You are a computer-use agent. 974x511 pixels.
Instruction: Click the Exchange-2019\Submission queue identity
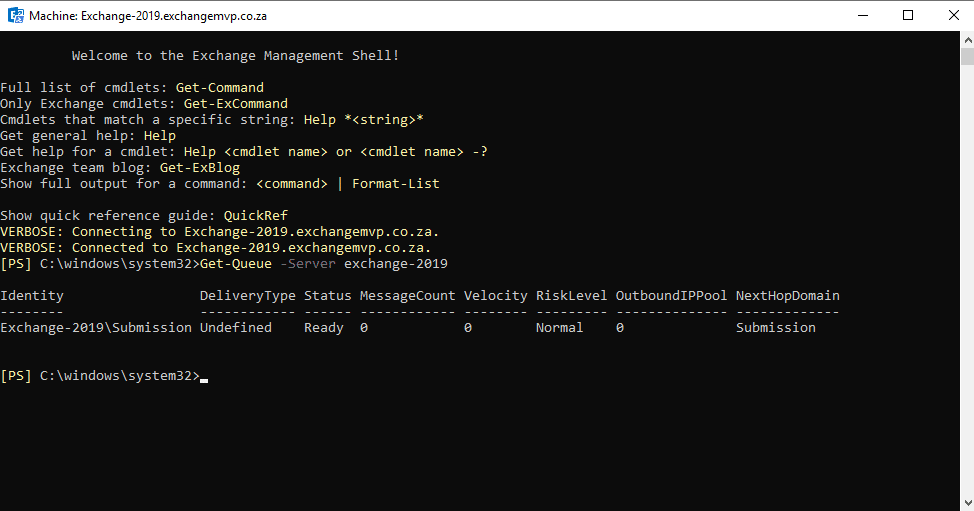(96, 328)
